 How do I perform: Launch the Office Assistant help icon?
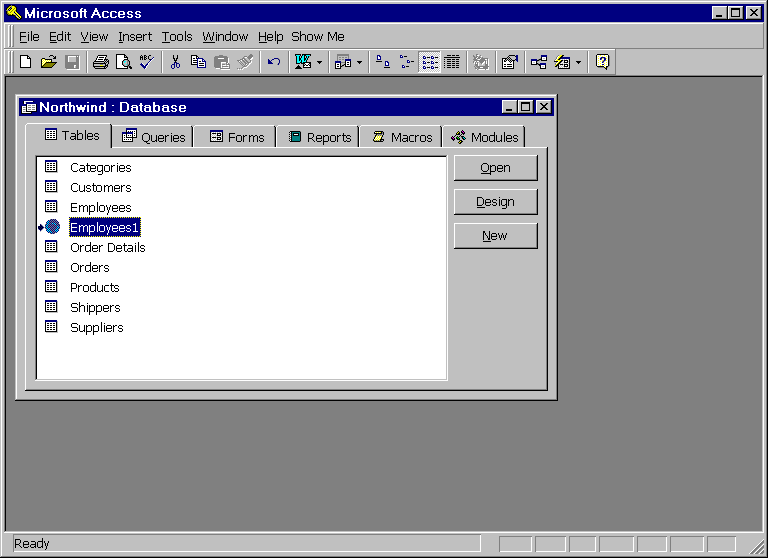(602, 62)
